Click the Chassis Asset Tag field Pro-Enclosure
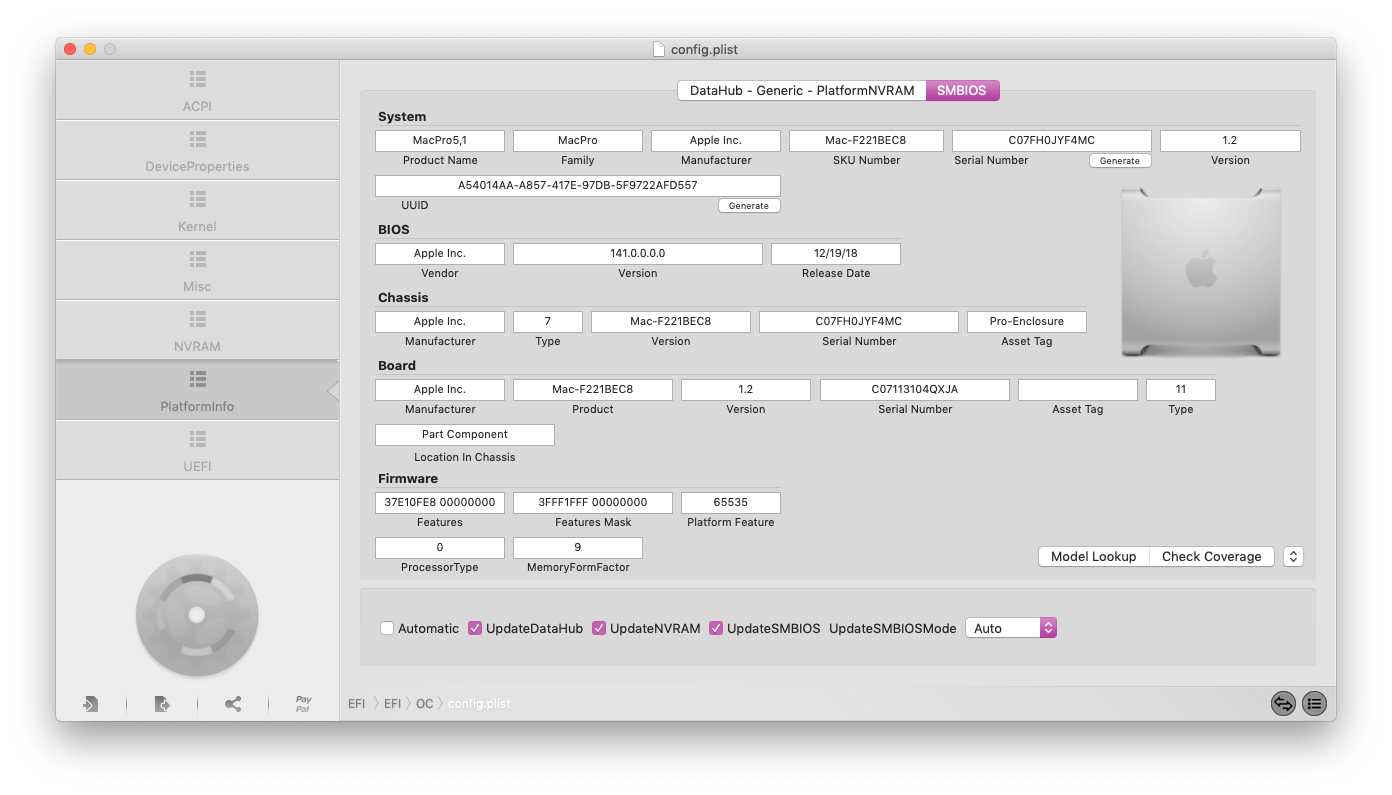This screenshot has height=795, width=1392. click(1027, 322)
